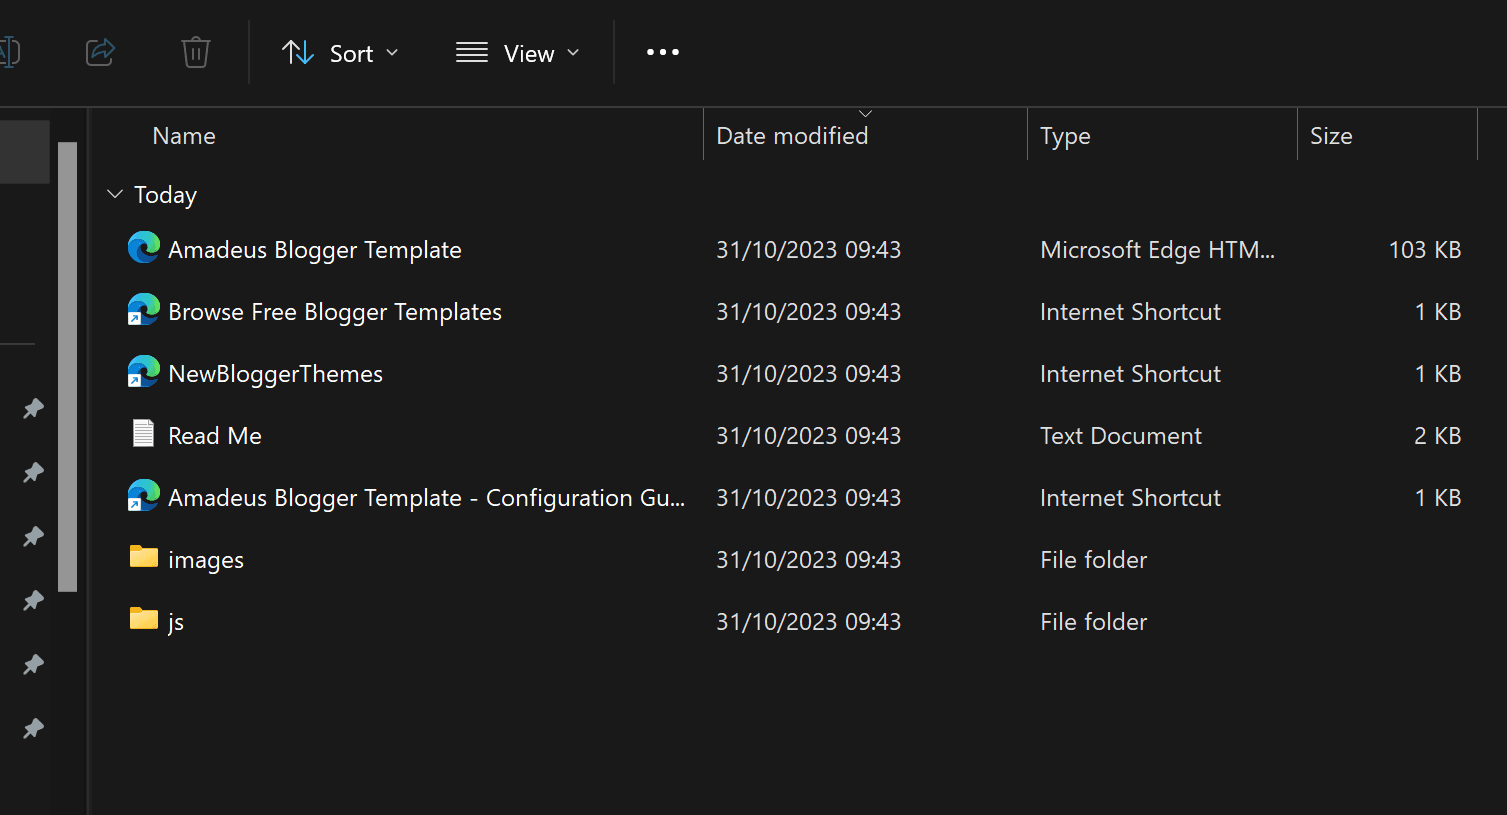1507x815 pixels.
Task: Sort by the Size column header
Action: [x=1331, y=136]
